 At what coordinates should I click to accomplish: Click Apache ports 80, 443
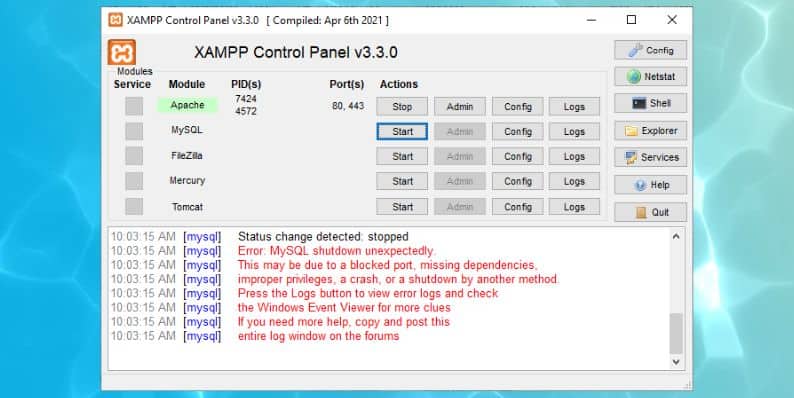tap(348, 106)
